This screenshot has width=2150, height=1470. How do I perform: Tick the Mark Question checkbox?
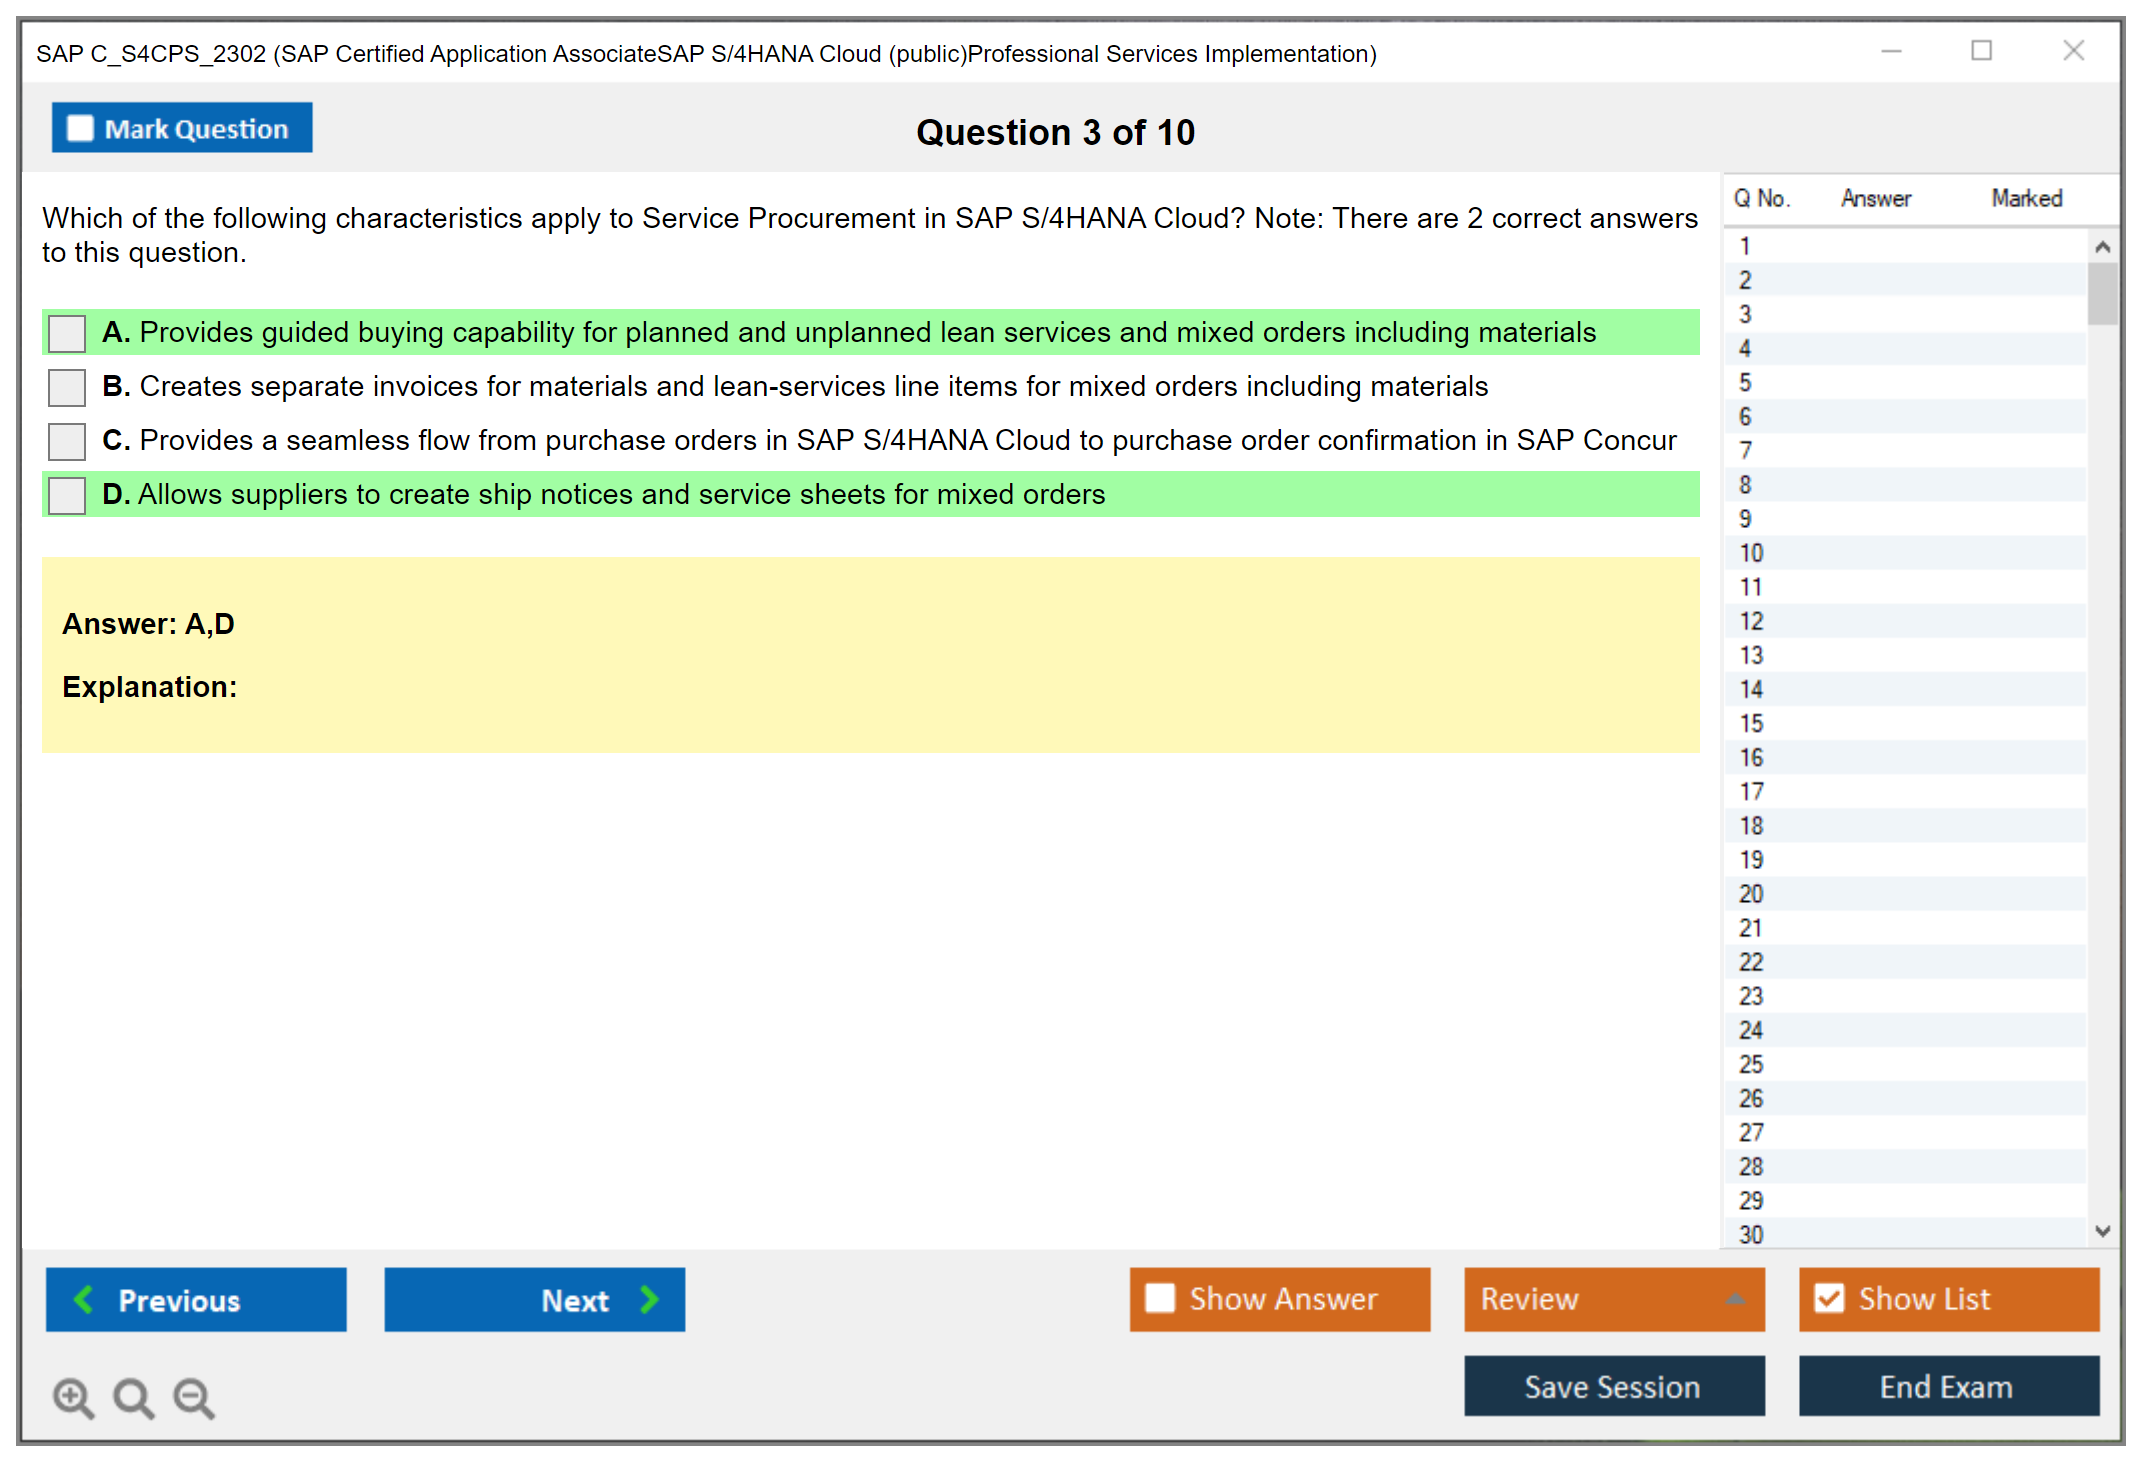[x=80, y=128]
